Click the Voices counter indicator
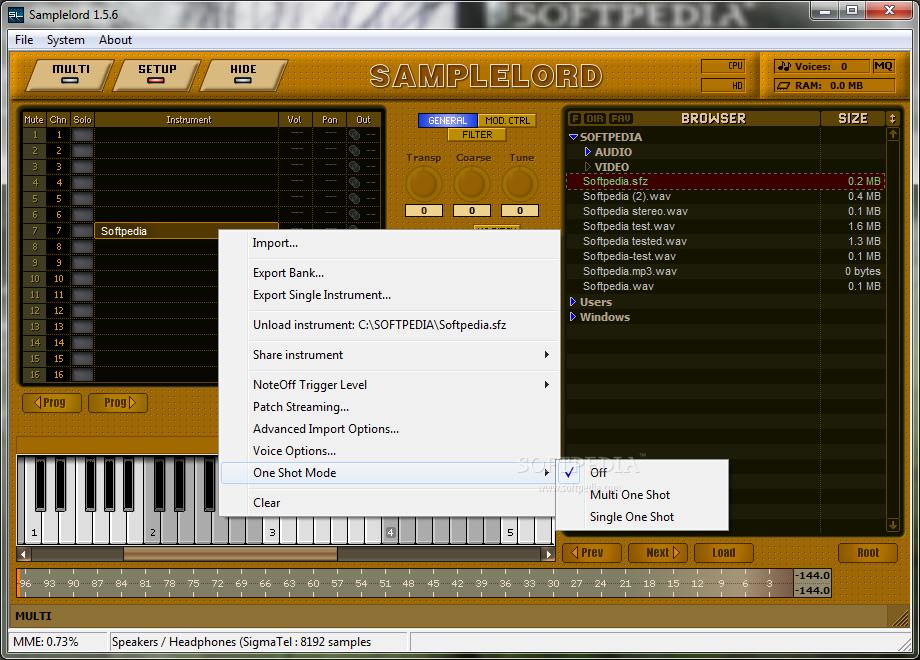Viewport: 920px width, 660px height. 821,66
